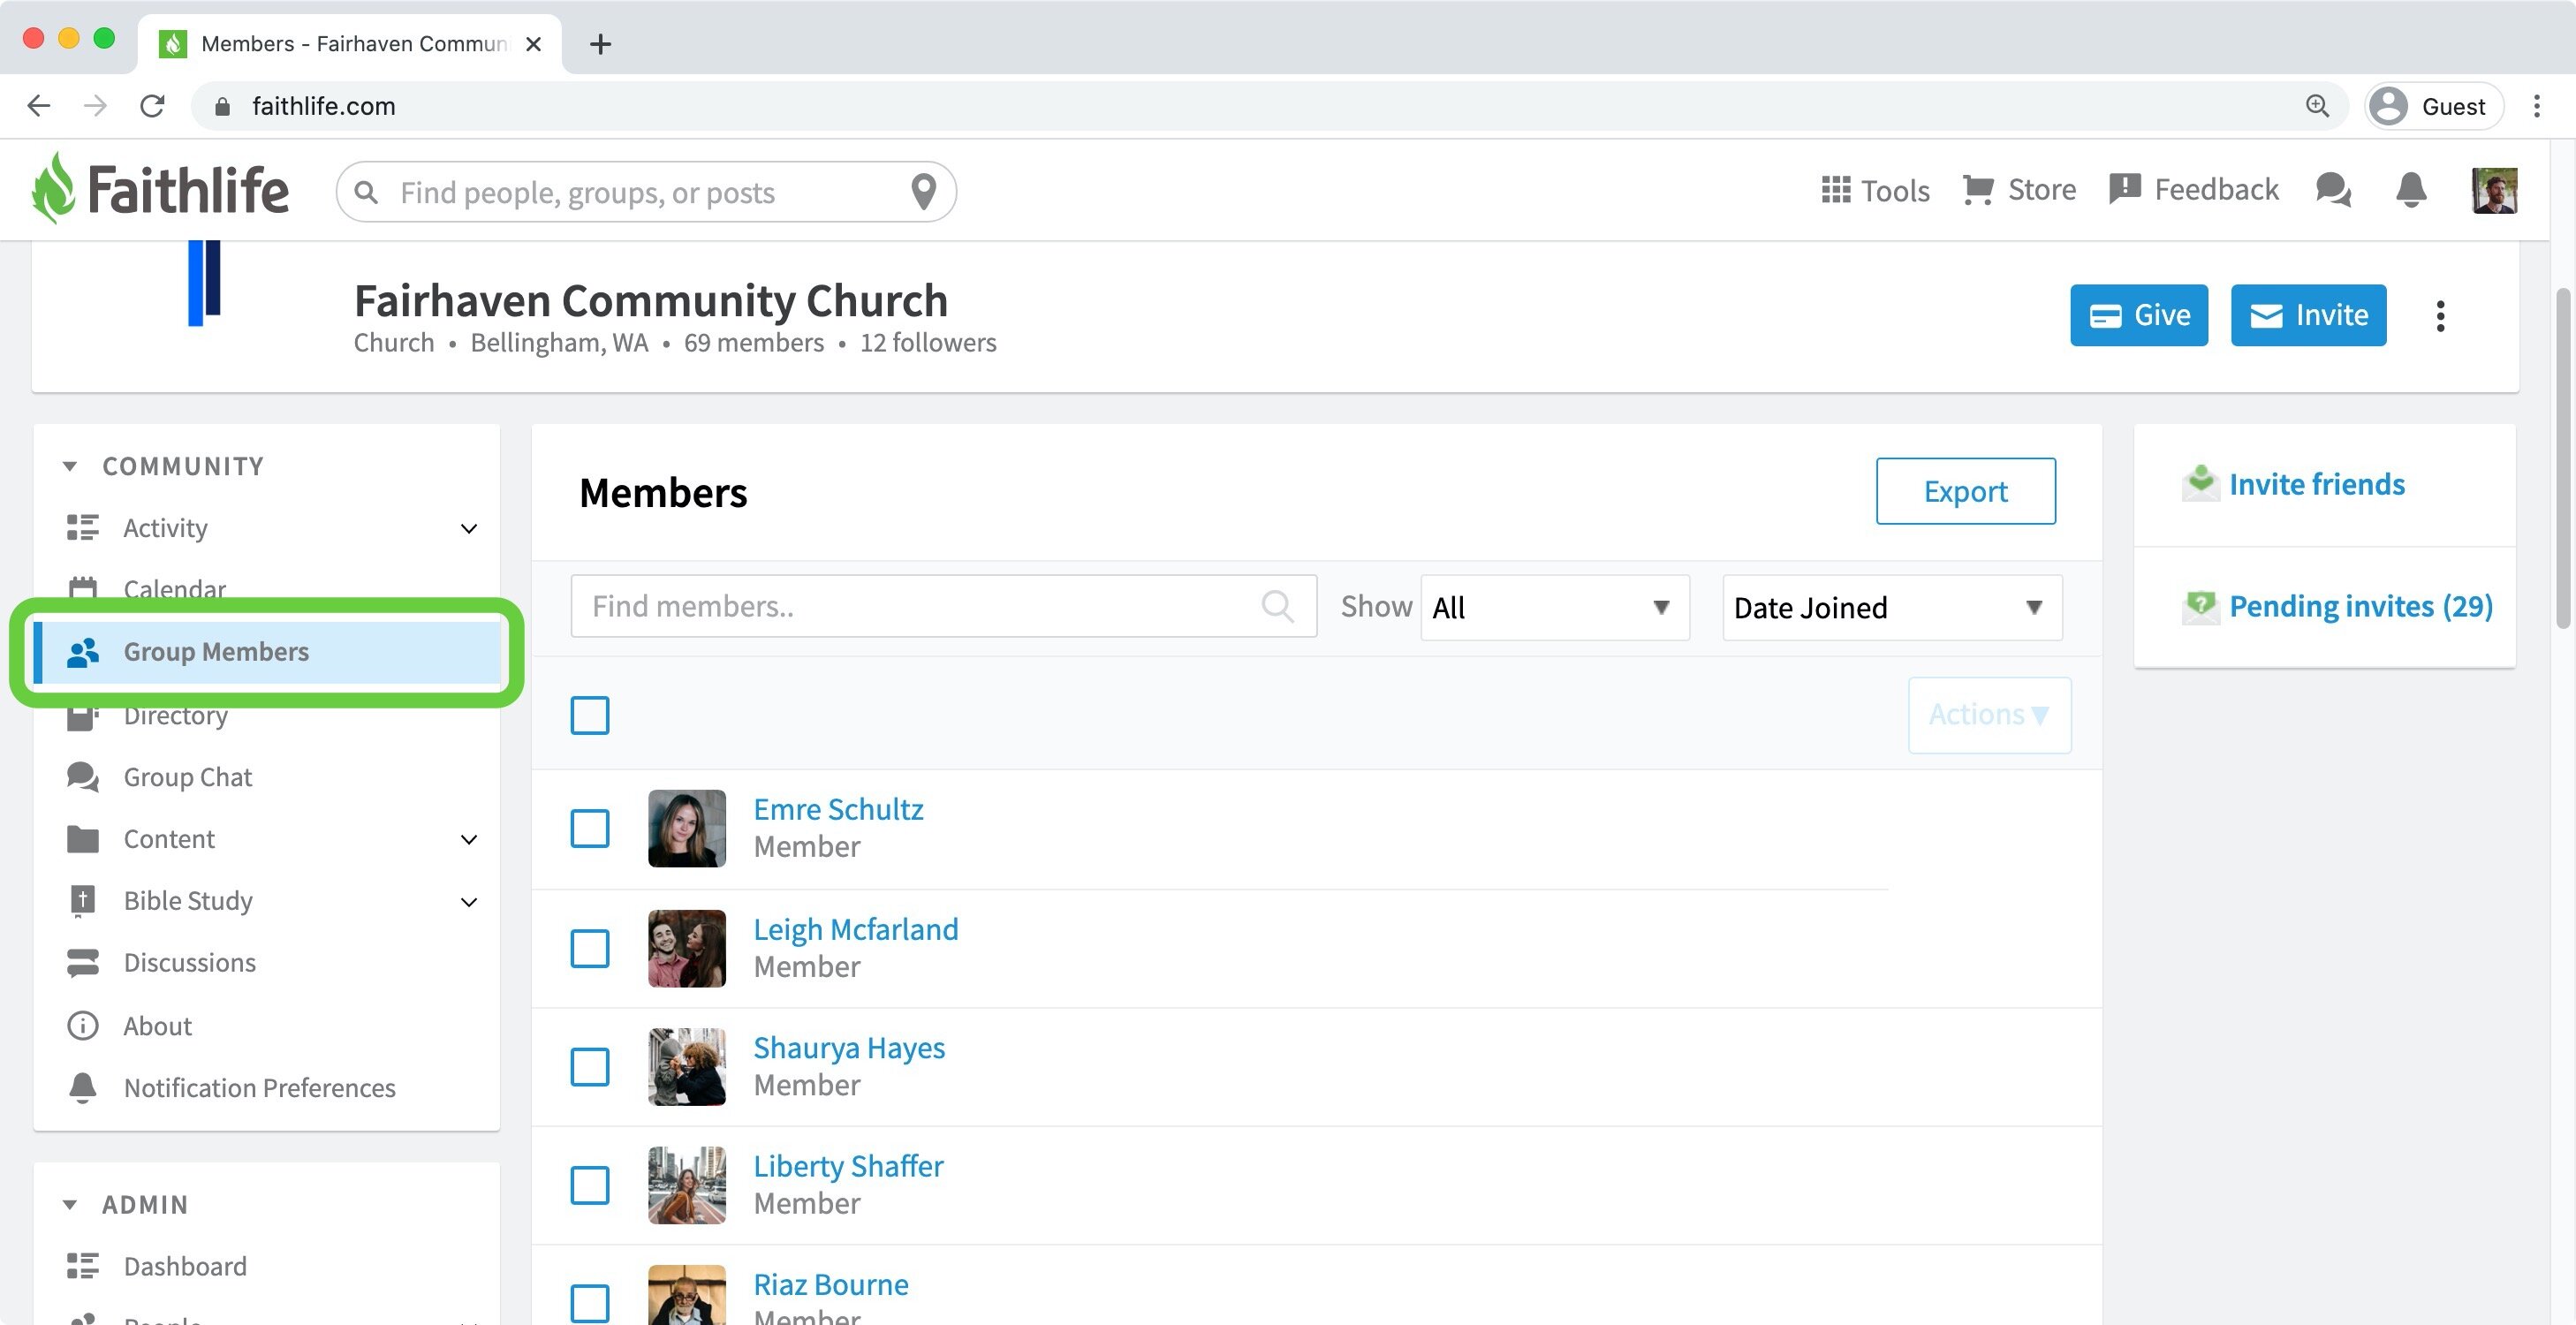Check the box for Emre Schultz
2576x1325 pixels.
590,828
